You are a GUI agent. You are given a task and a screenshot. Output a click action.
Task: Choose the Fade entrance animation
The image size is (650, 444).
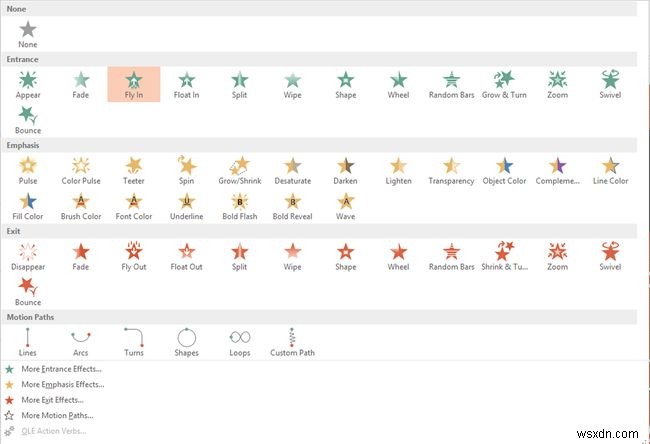point(81,85)
